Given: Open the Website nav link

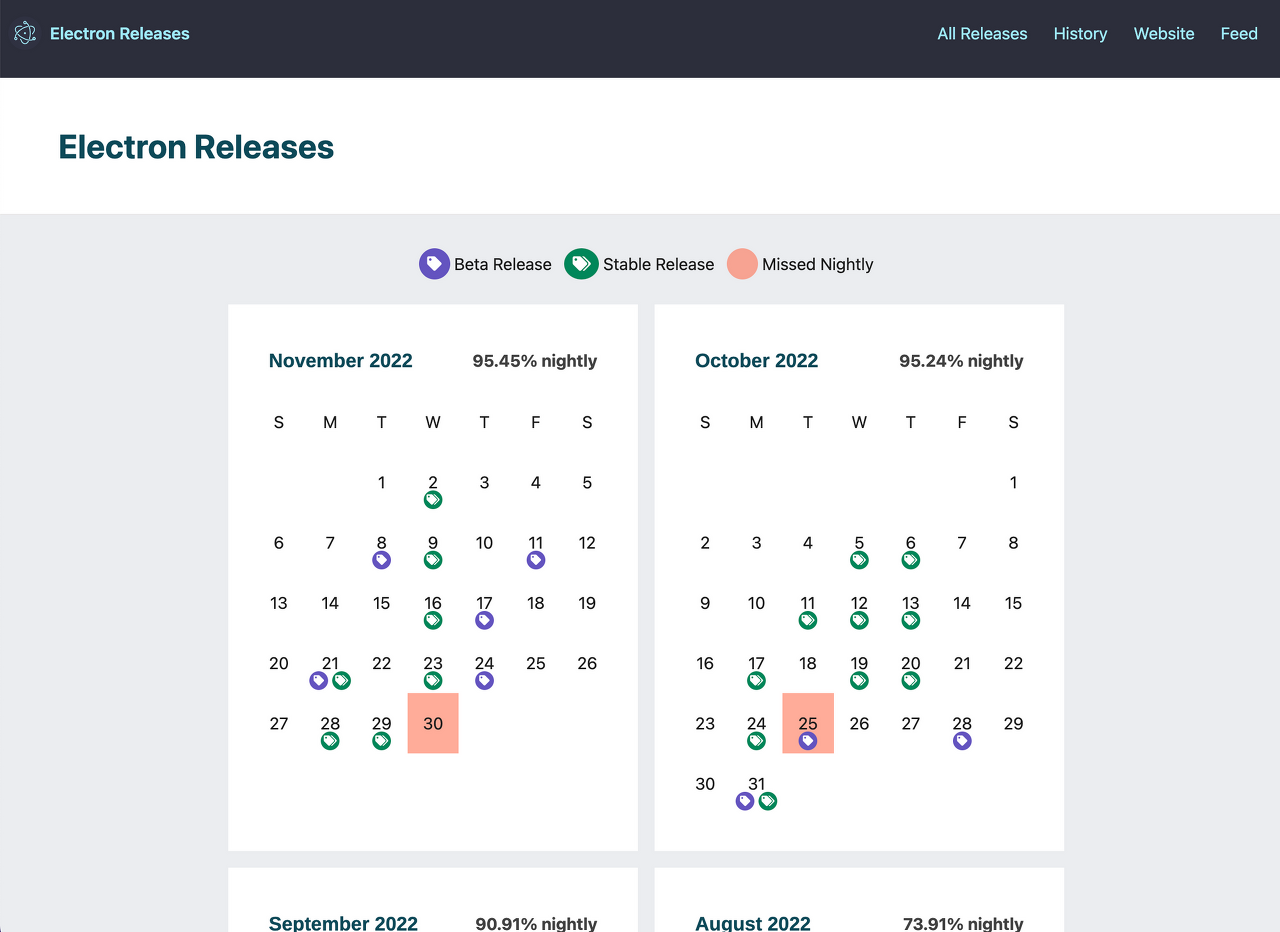Looking at the screenshot, I should pos(1164,33).
